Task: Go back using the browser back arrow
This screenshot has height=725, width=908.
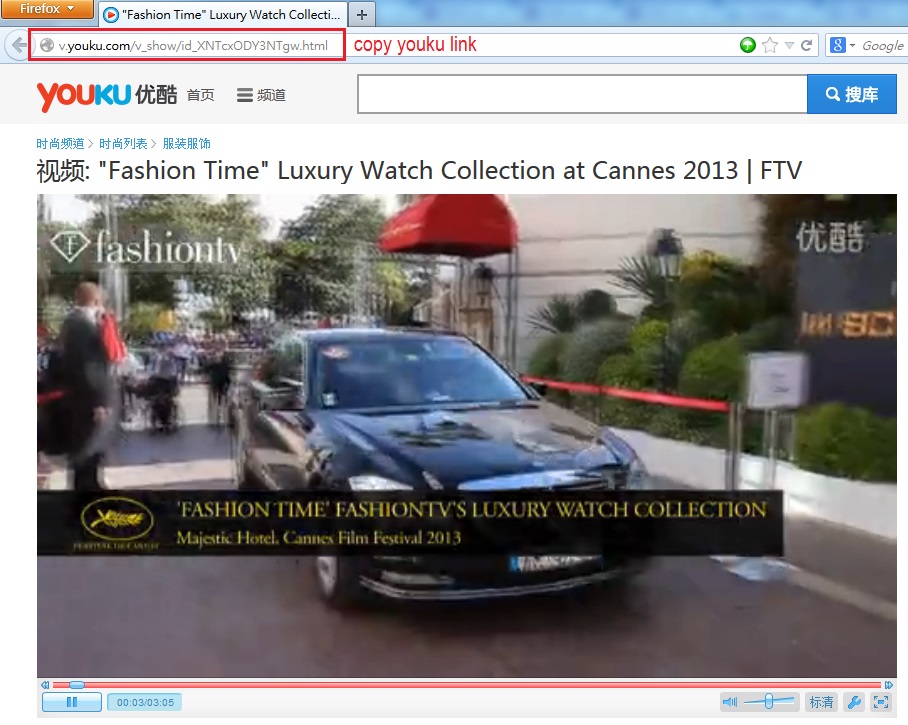Action: tap(18, 45)
